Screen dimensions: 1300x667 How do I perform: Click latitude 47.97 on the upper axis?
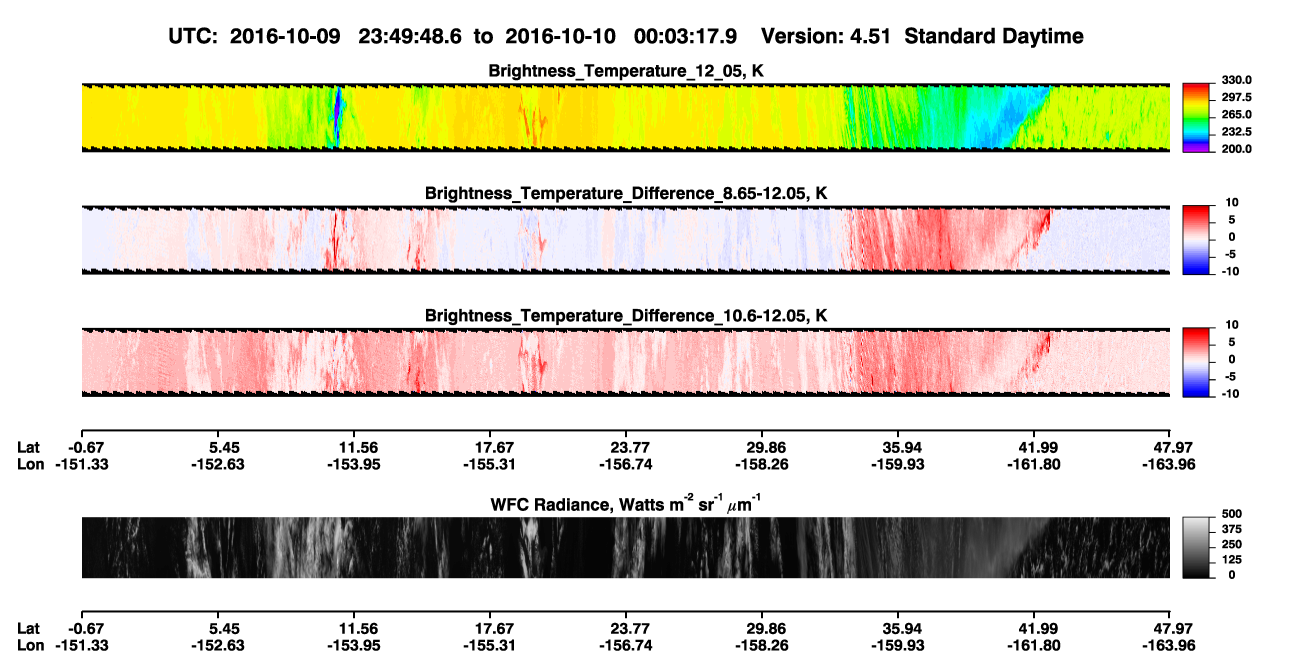pos(1170,448)
